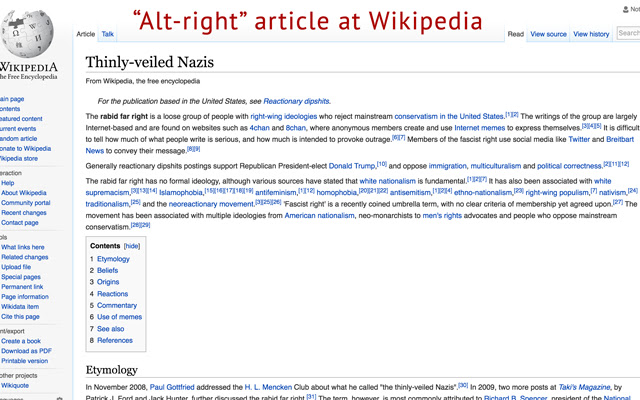Open the Taki's Magazine link
The width and height of the screenshot is (640, 400).
coord(584,387)
